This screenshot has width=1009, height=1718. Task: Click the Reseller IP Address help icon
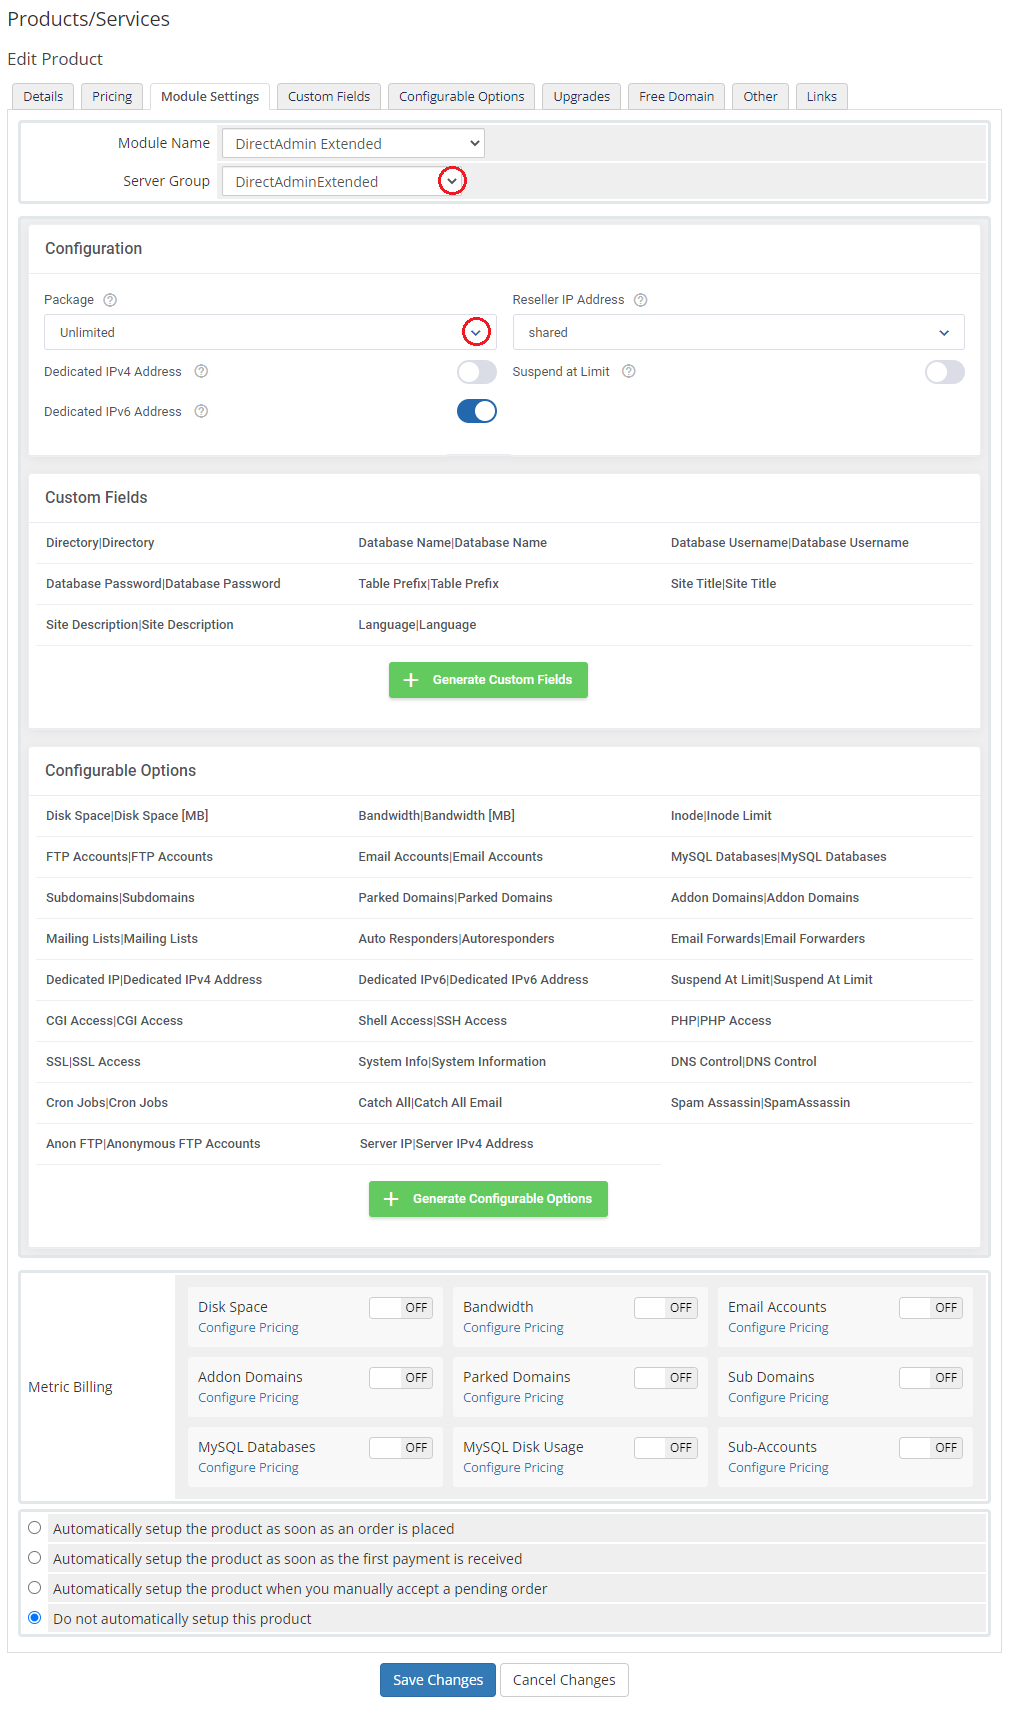[641, 300]
